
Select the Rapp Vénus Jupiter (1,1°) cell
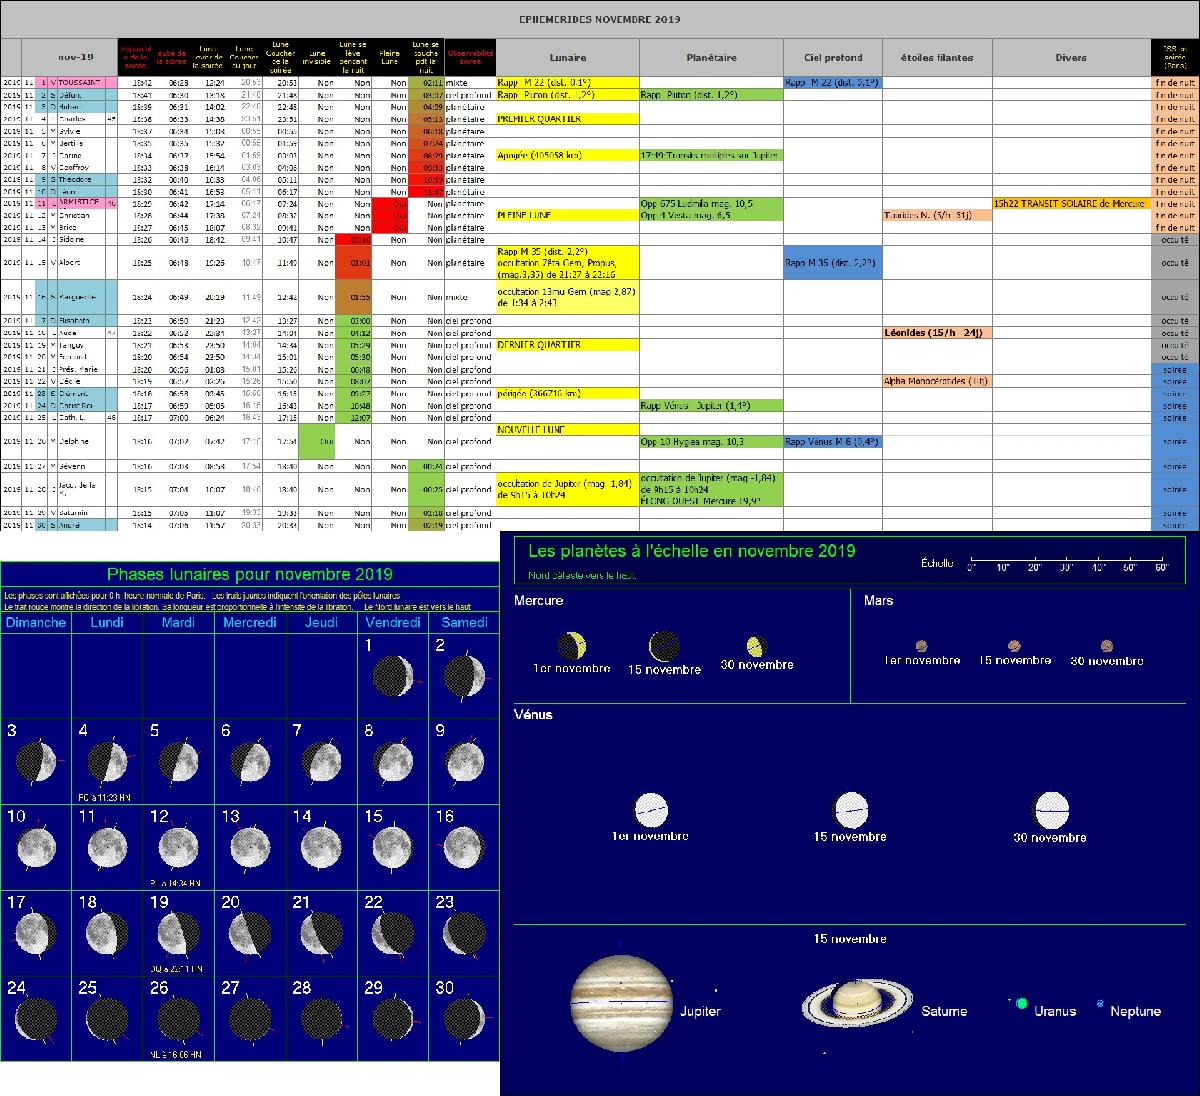(x=712, y=406)
